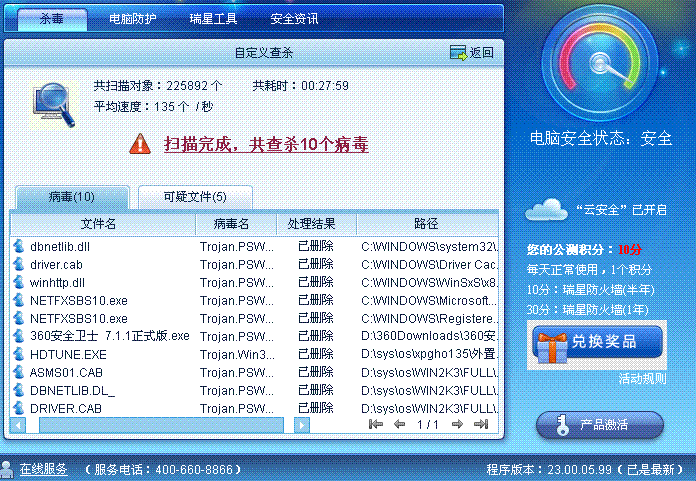Select uppercase DRIVER.CAB file name
Image resolution: width=696 pixels, height=481 pixels.
click(x=66, y=409)
